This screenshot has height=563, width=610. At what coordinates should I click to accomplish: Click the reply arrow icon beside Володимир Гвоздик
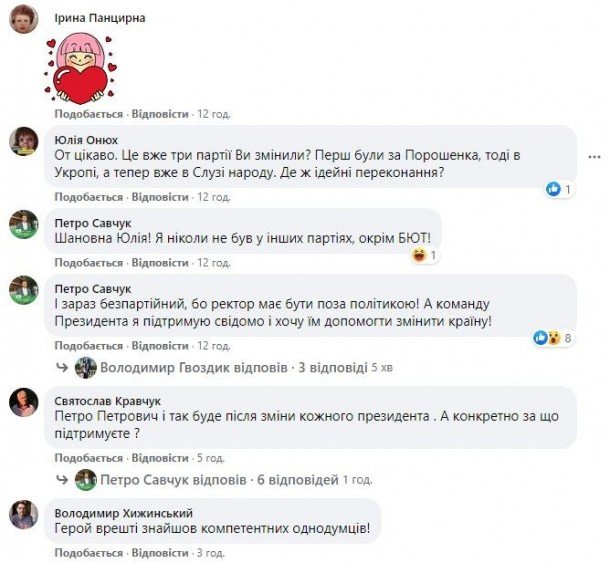63,367
